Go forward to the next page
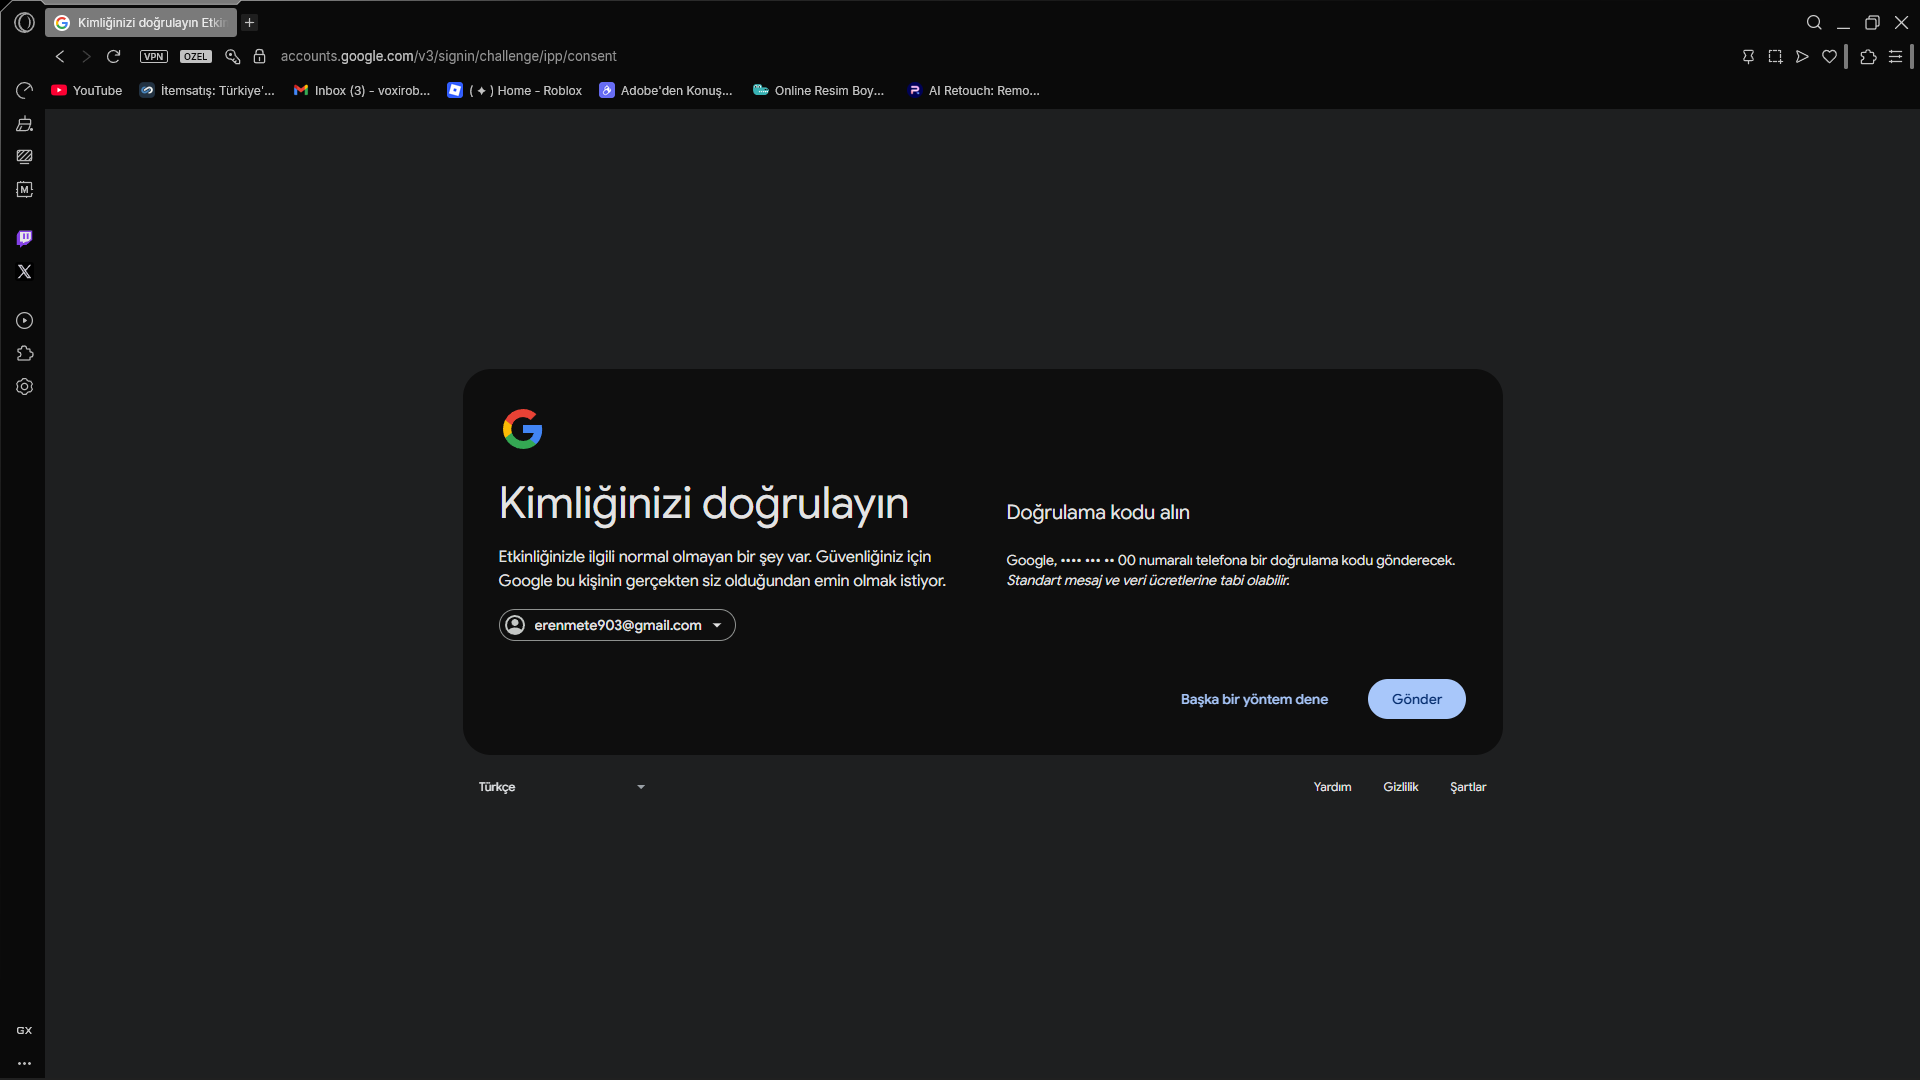 (x=86, y=56)
